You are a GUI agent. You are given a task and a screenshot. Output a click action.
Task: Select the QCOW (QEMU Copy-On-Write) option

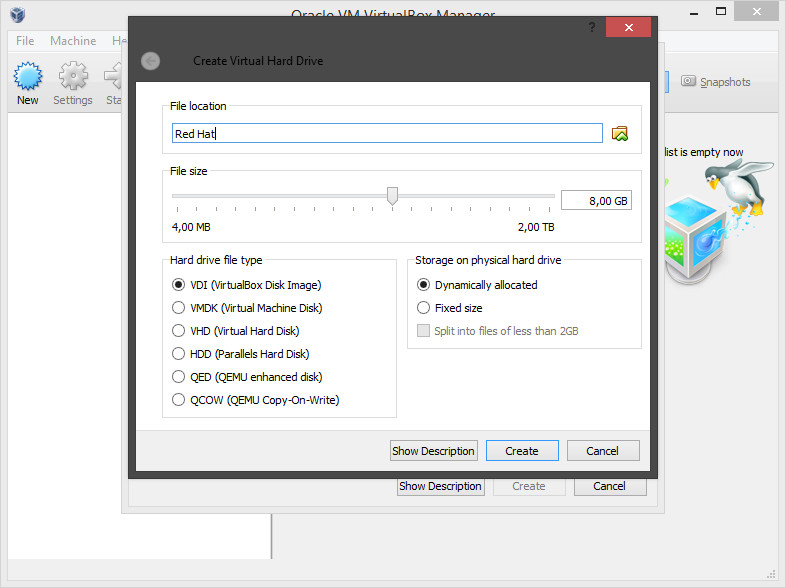[x=256, y=400]
